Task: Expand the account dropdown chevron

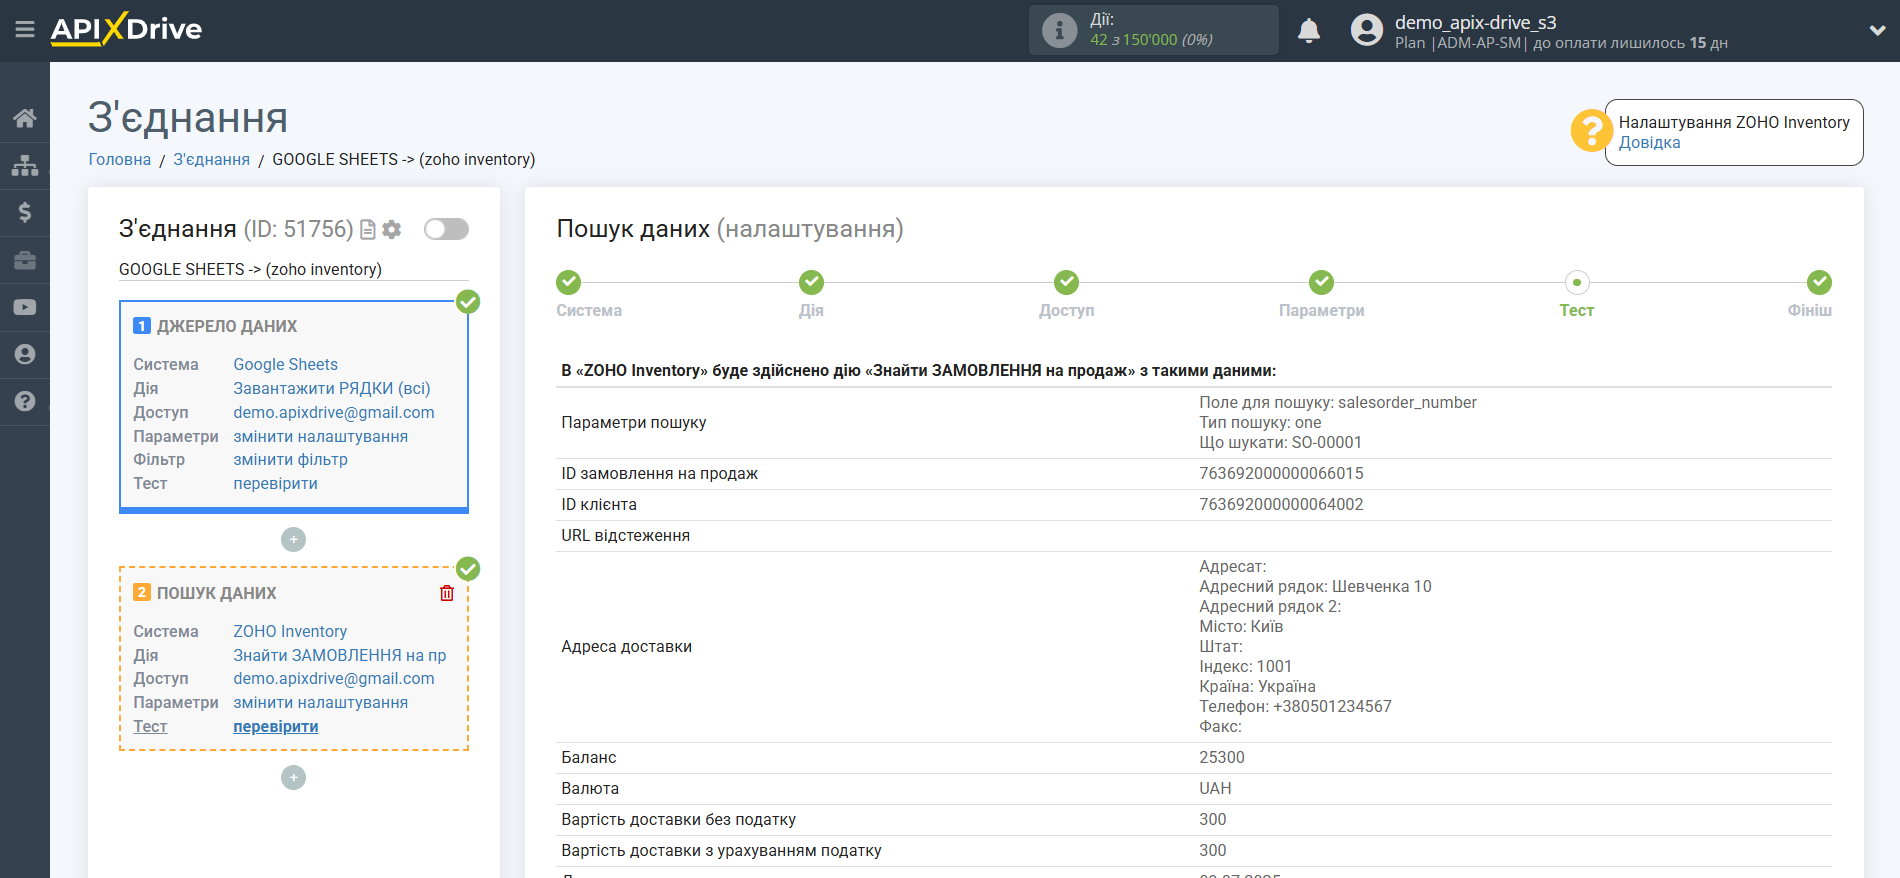Action: [x=1877, y=30]
